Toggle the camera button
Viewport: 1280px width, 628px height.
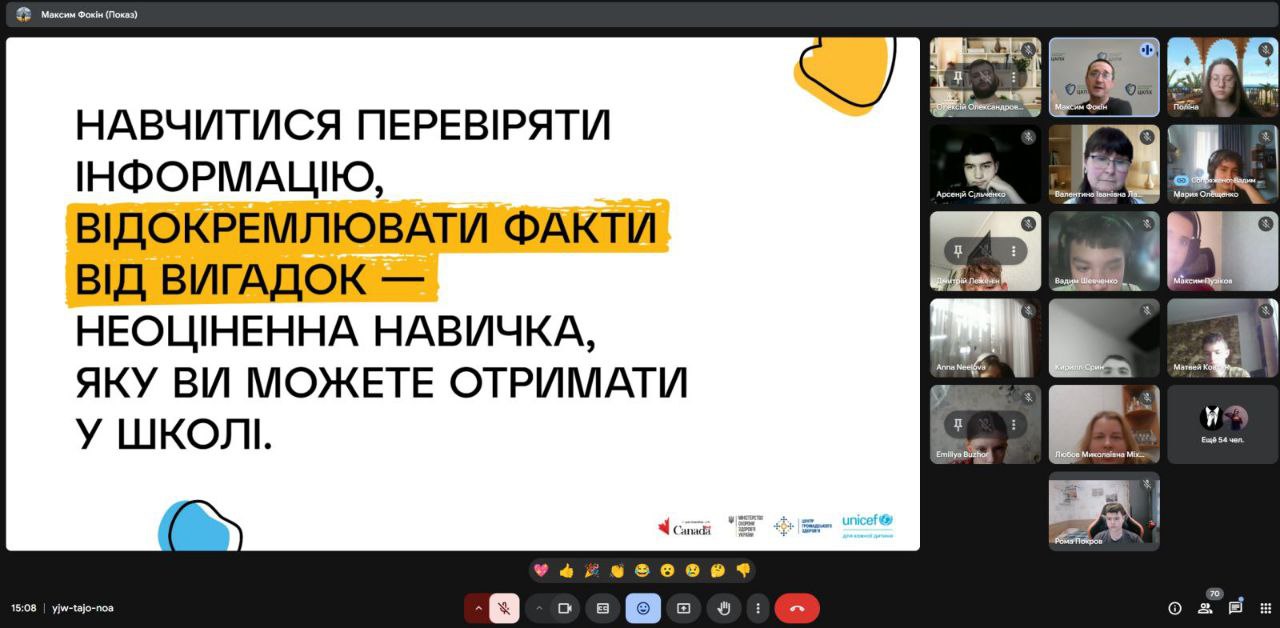pyautogui.click(x=564, y=608)
